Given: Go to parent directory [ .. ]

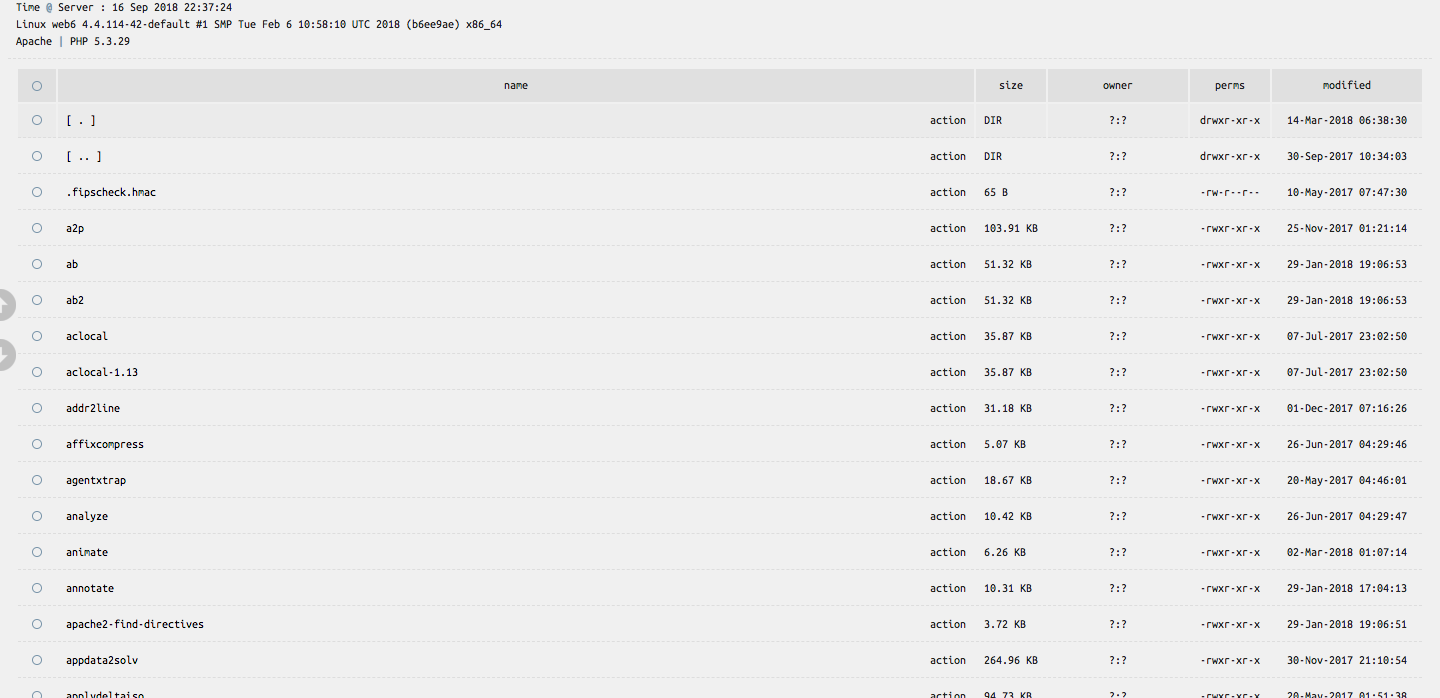Looking at the screenshot, I should click(x=84, y=156).
